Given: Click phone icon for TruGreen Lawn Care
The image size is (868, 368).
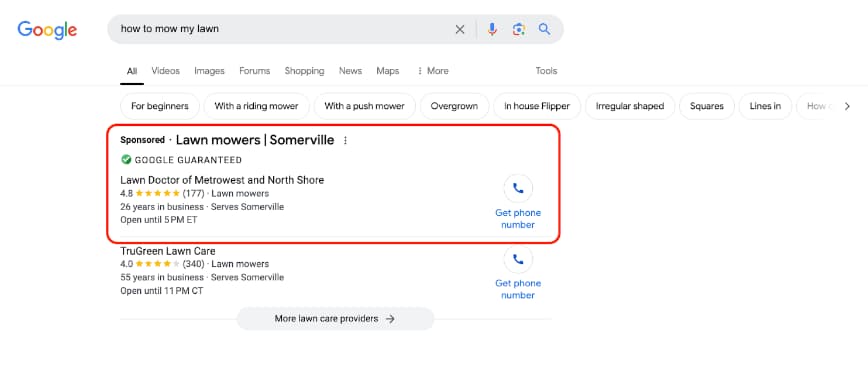Looking at the screenshot, I should 518,259.
